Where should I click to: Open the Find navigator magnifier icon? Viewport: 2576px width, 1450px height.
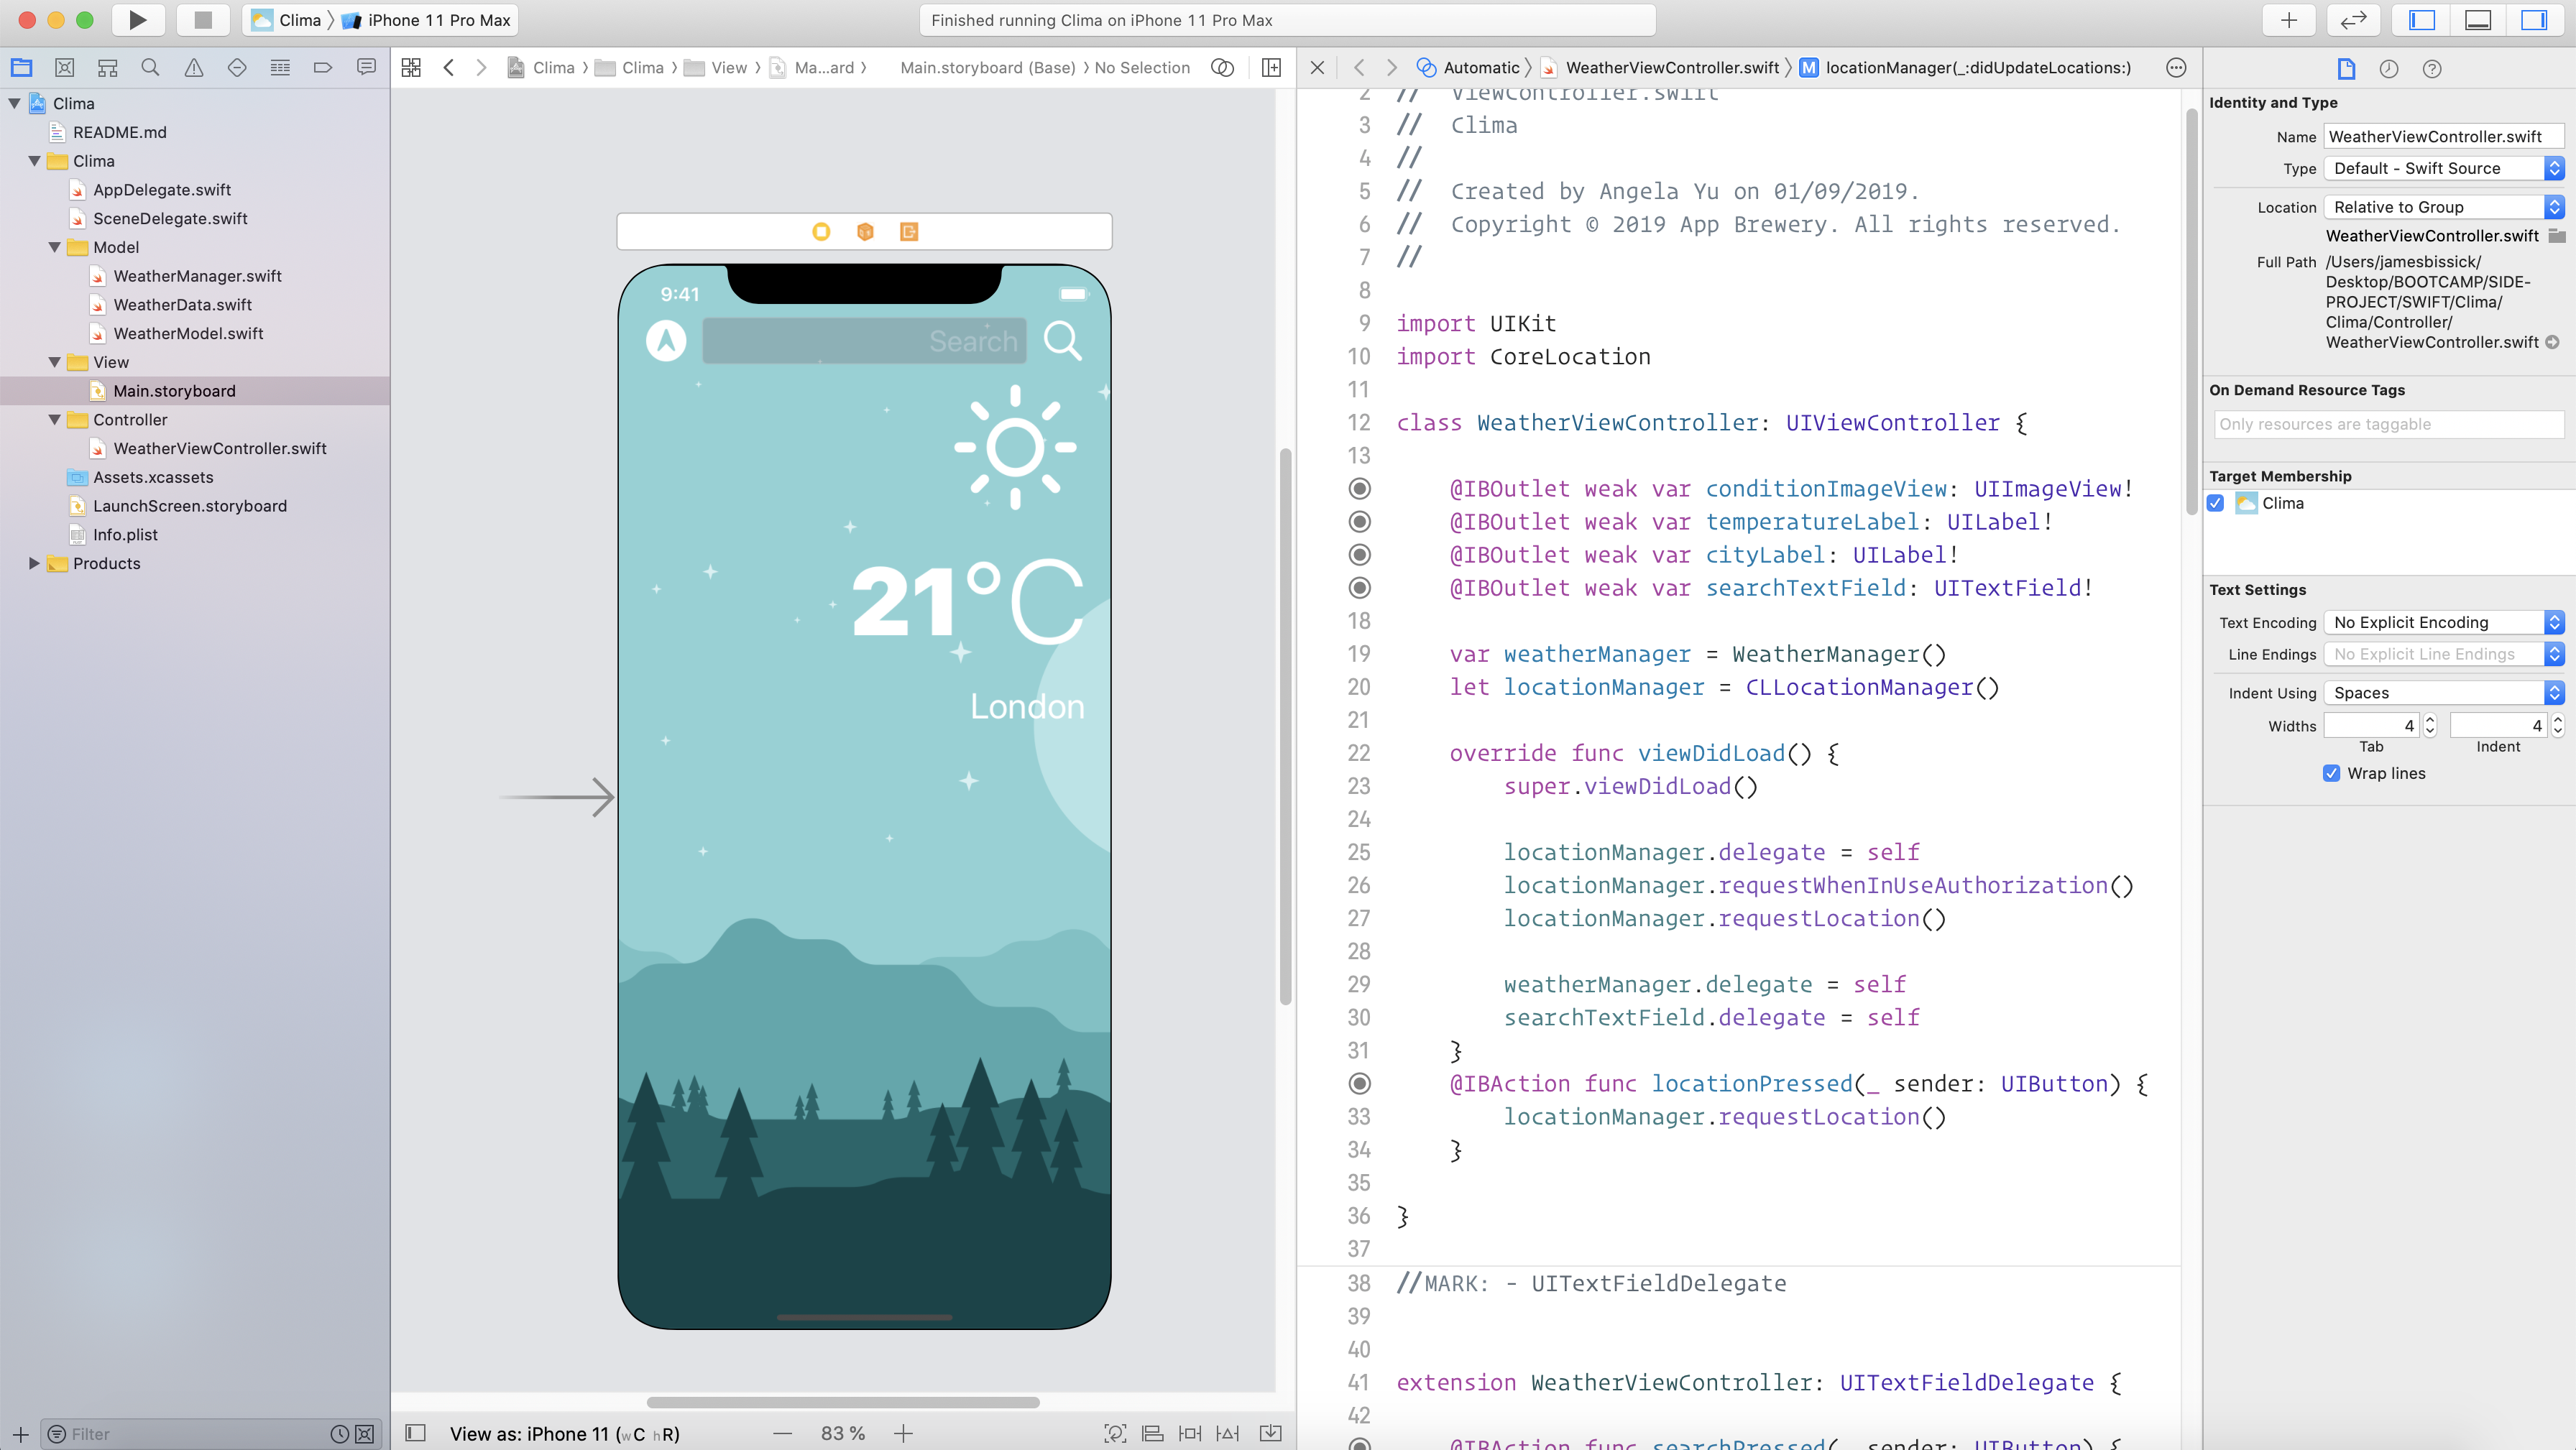[x=150, y=68]
